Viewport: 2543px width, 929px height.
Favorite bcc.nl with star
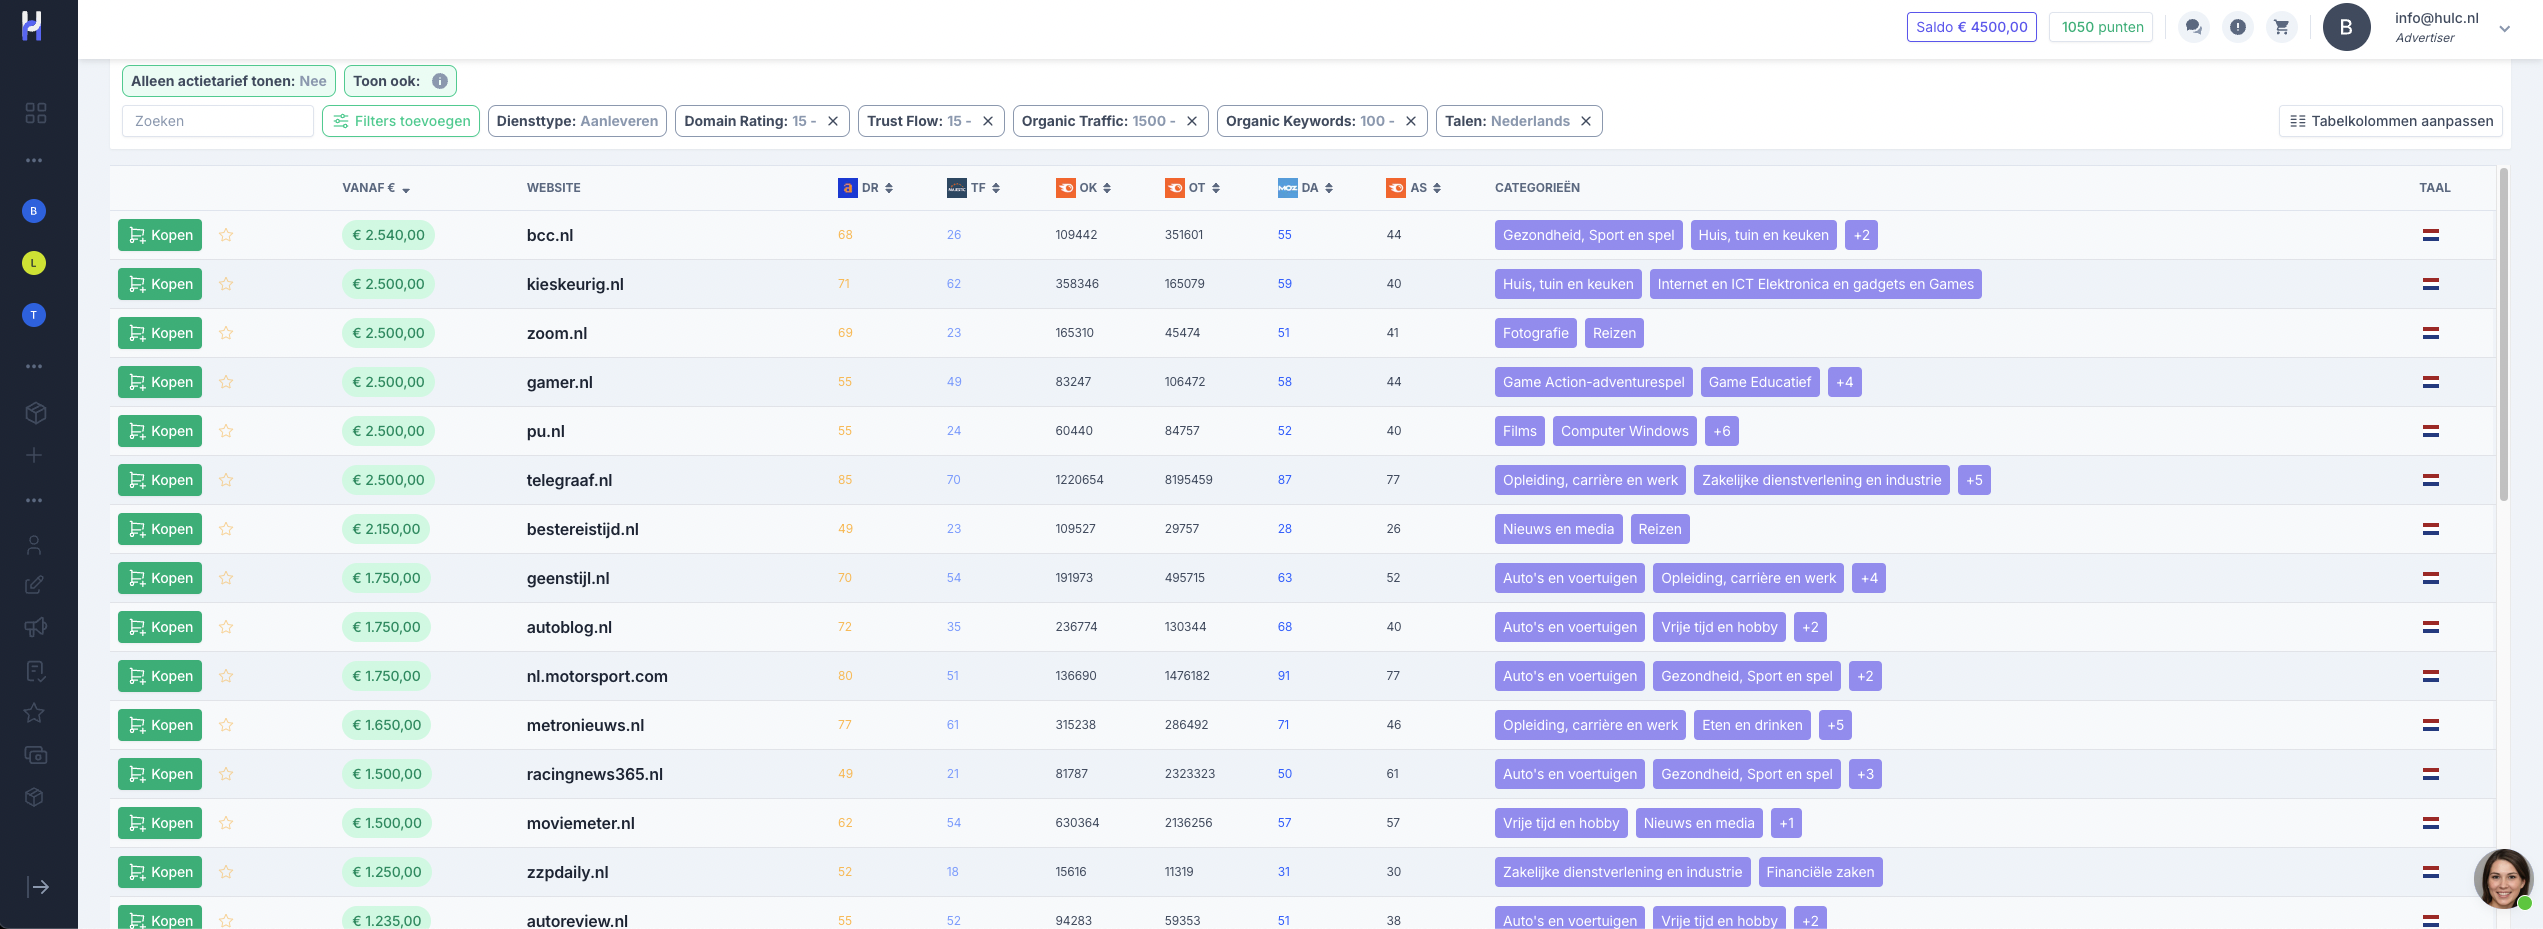(226, 235)
